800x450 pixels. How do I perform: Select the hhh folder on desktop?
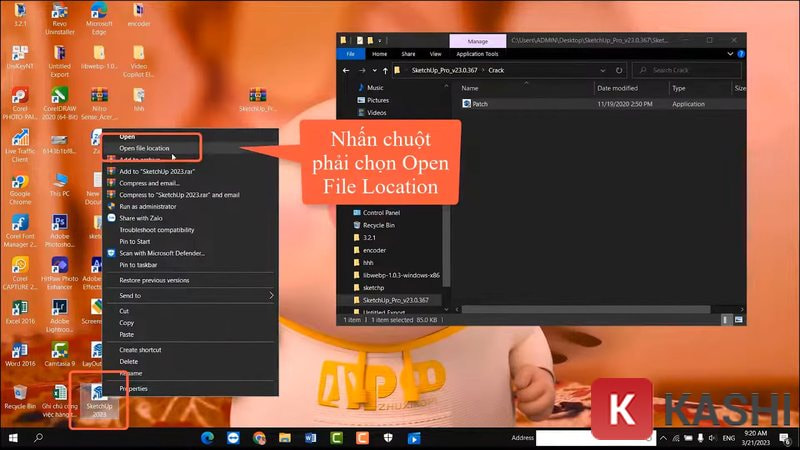(139, 99)
